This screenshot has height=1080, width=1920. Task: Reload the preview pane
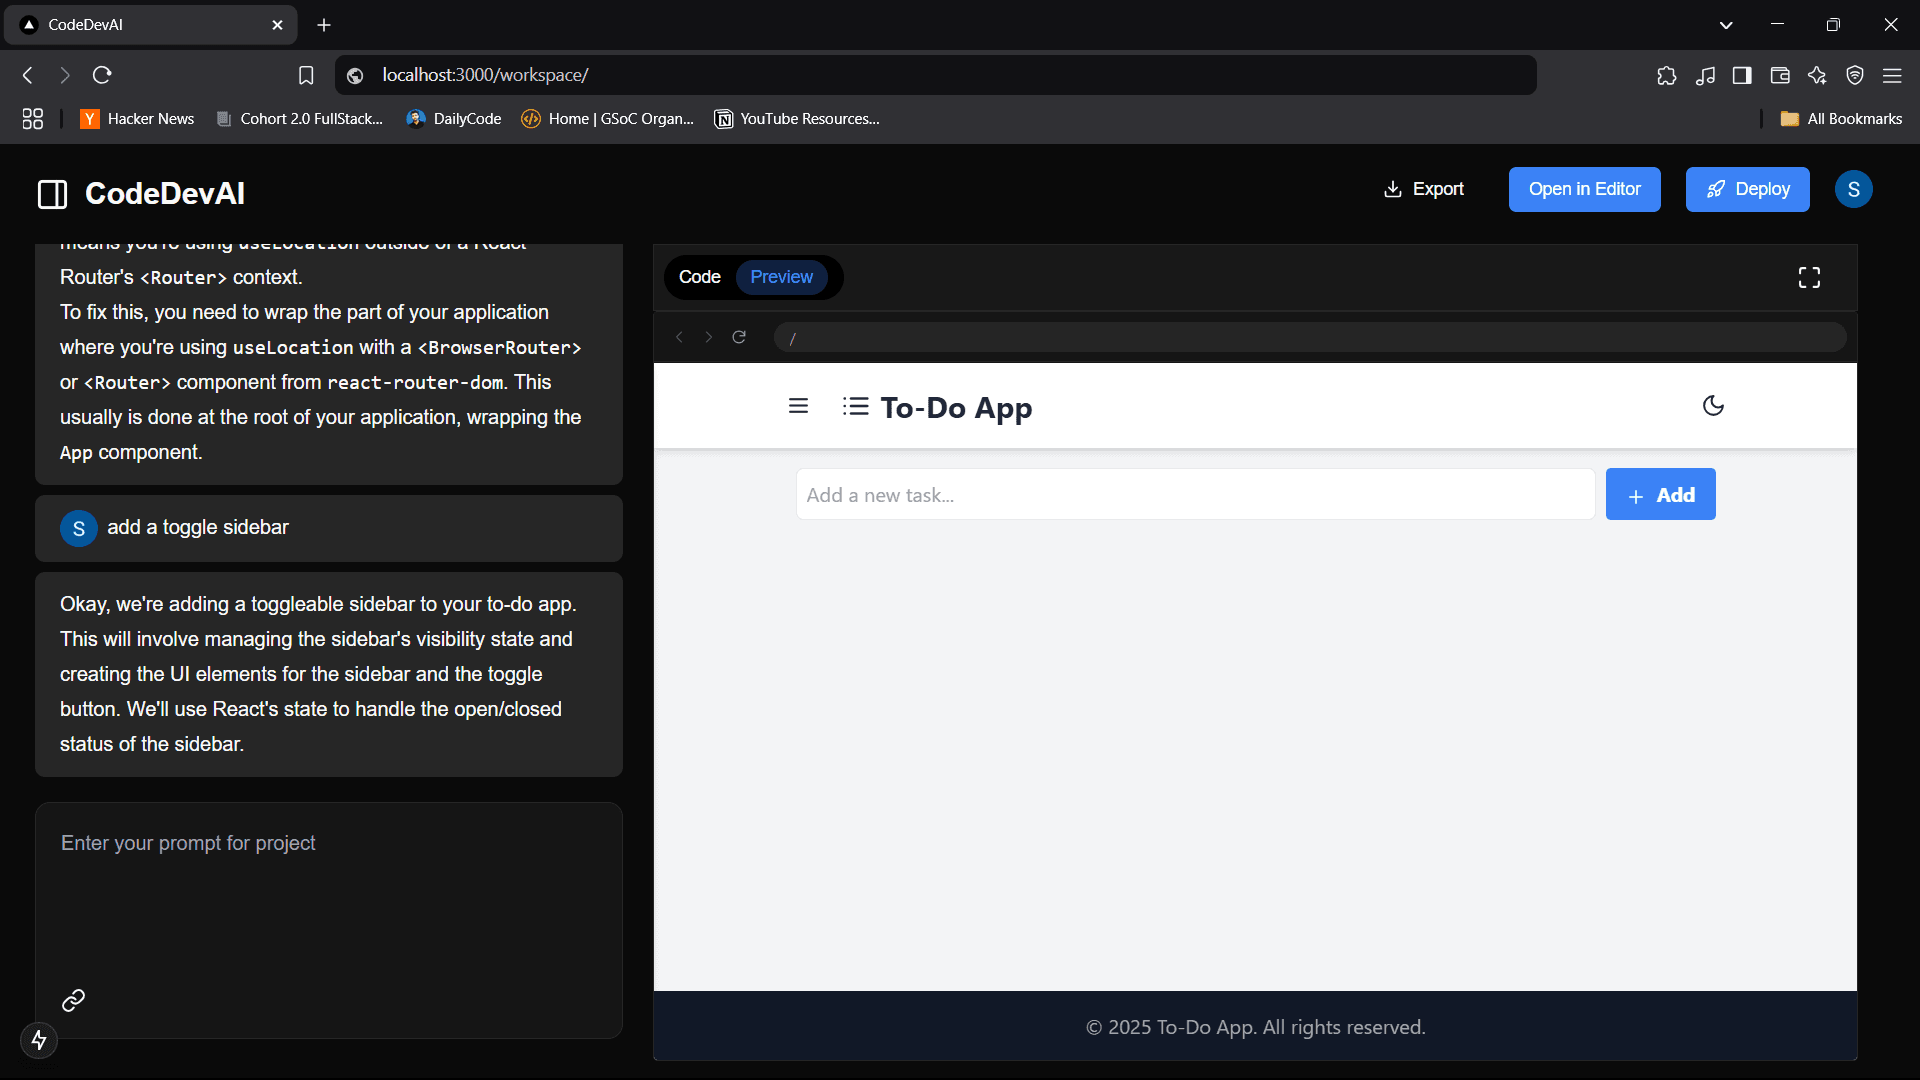(x=739, y=337)
